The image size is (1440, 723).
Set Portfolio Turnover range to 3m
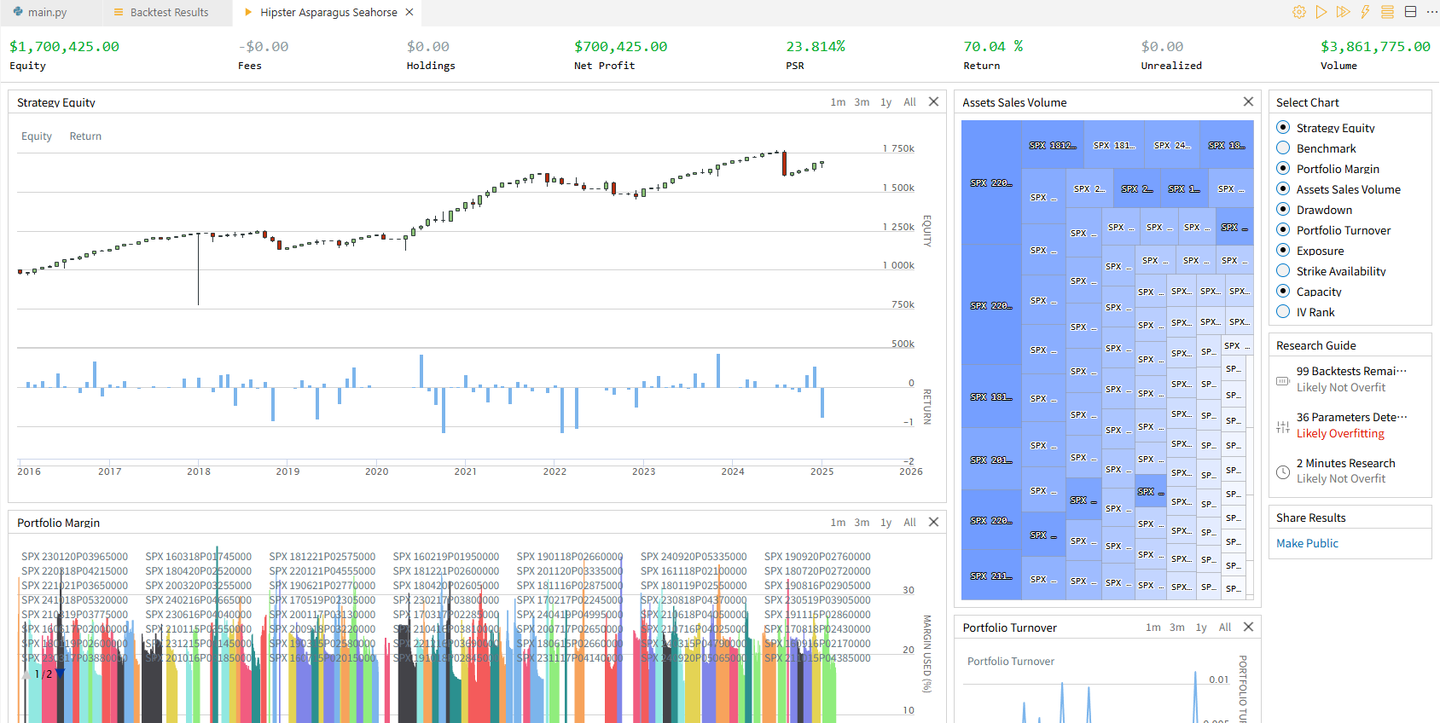1177,627
